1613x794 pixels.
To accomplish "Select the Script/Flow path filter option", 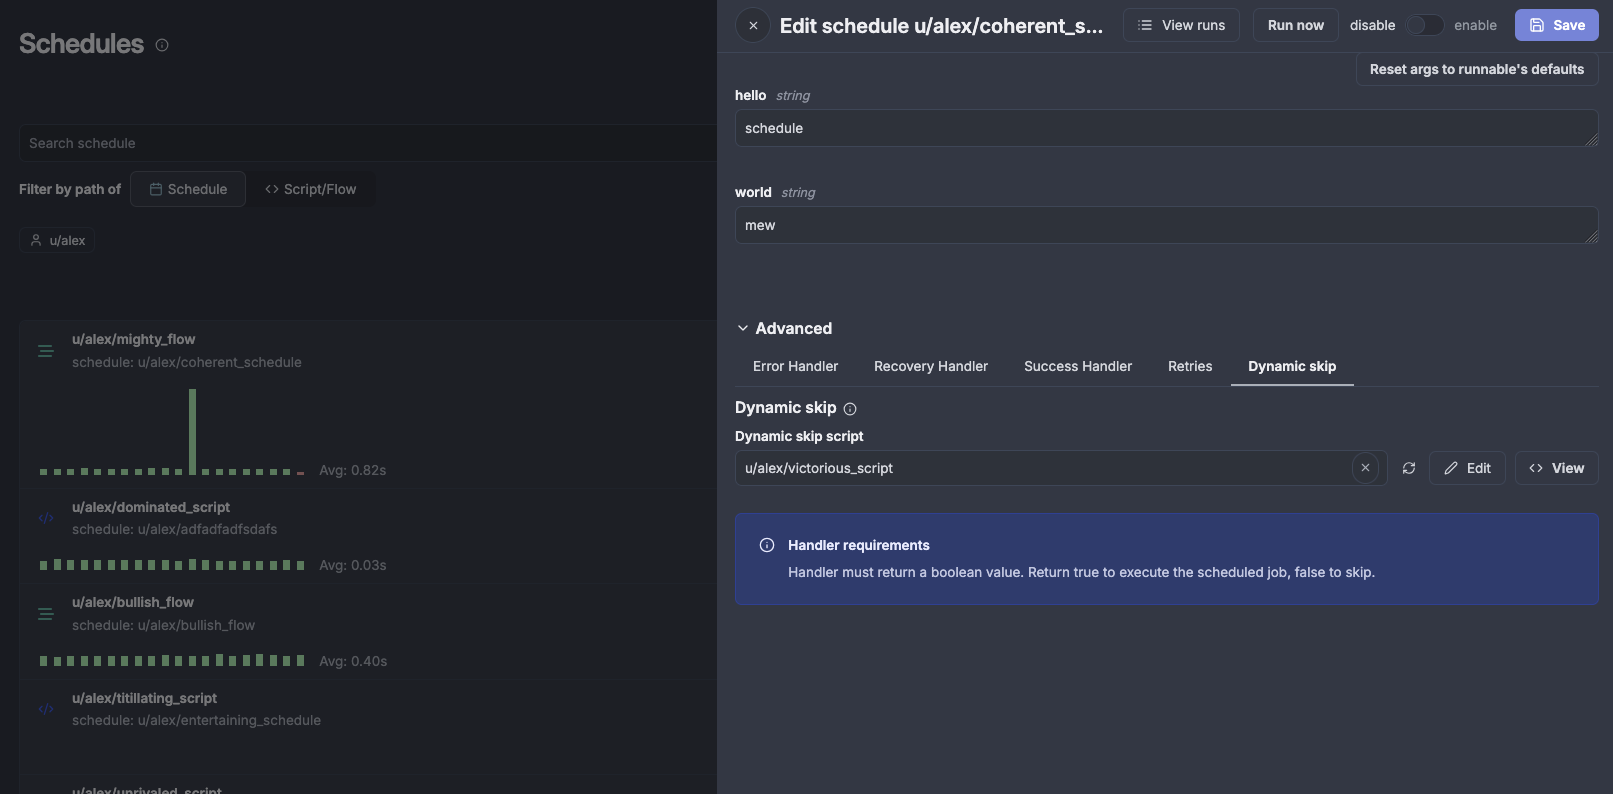I will [x=311, y=189].
